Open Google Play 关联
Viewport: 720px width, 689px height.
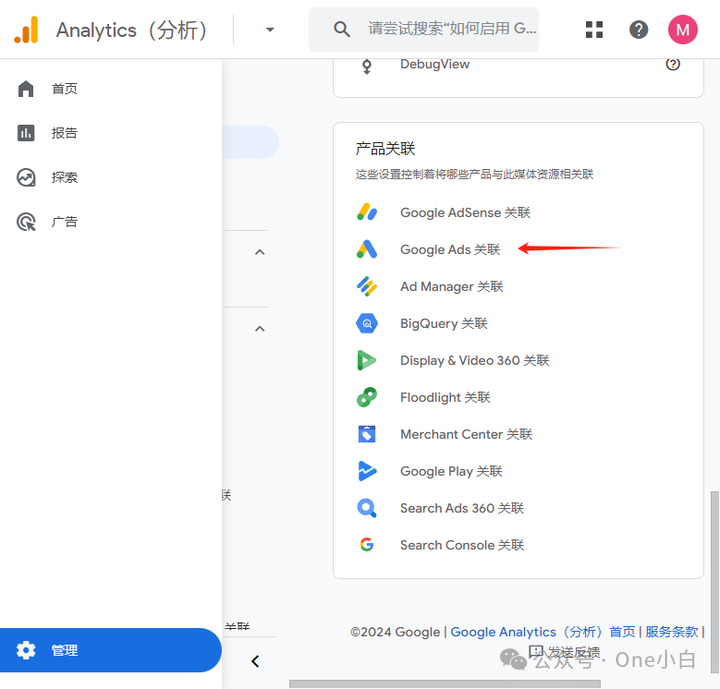pyautogui.click(x=451, y=471)
